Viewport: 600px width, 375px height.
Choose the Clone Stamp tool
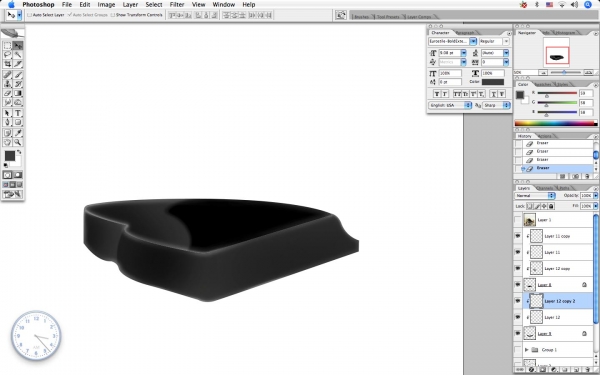coord(7,84)
